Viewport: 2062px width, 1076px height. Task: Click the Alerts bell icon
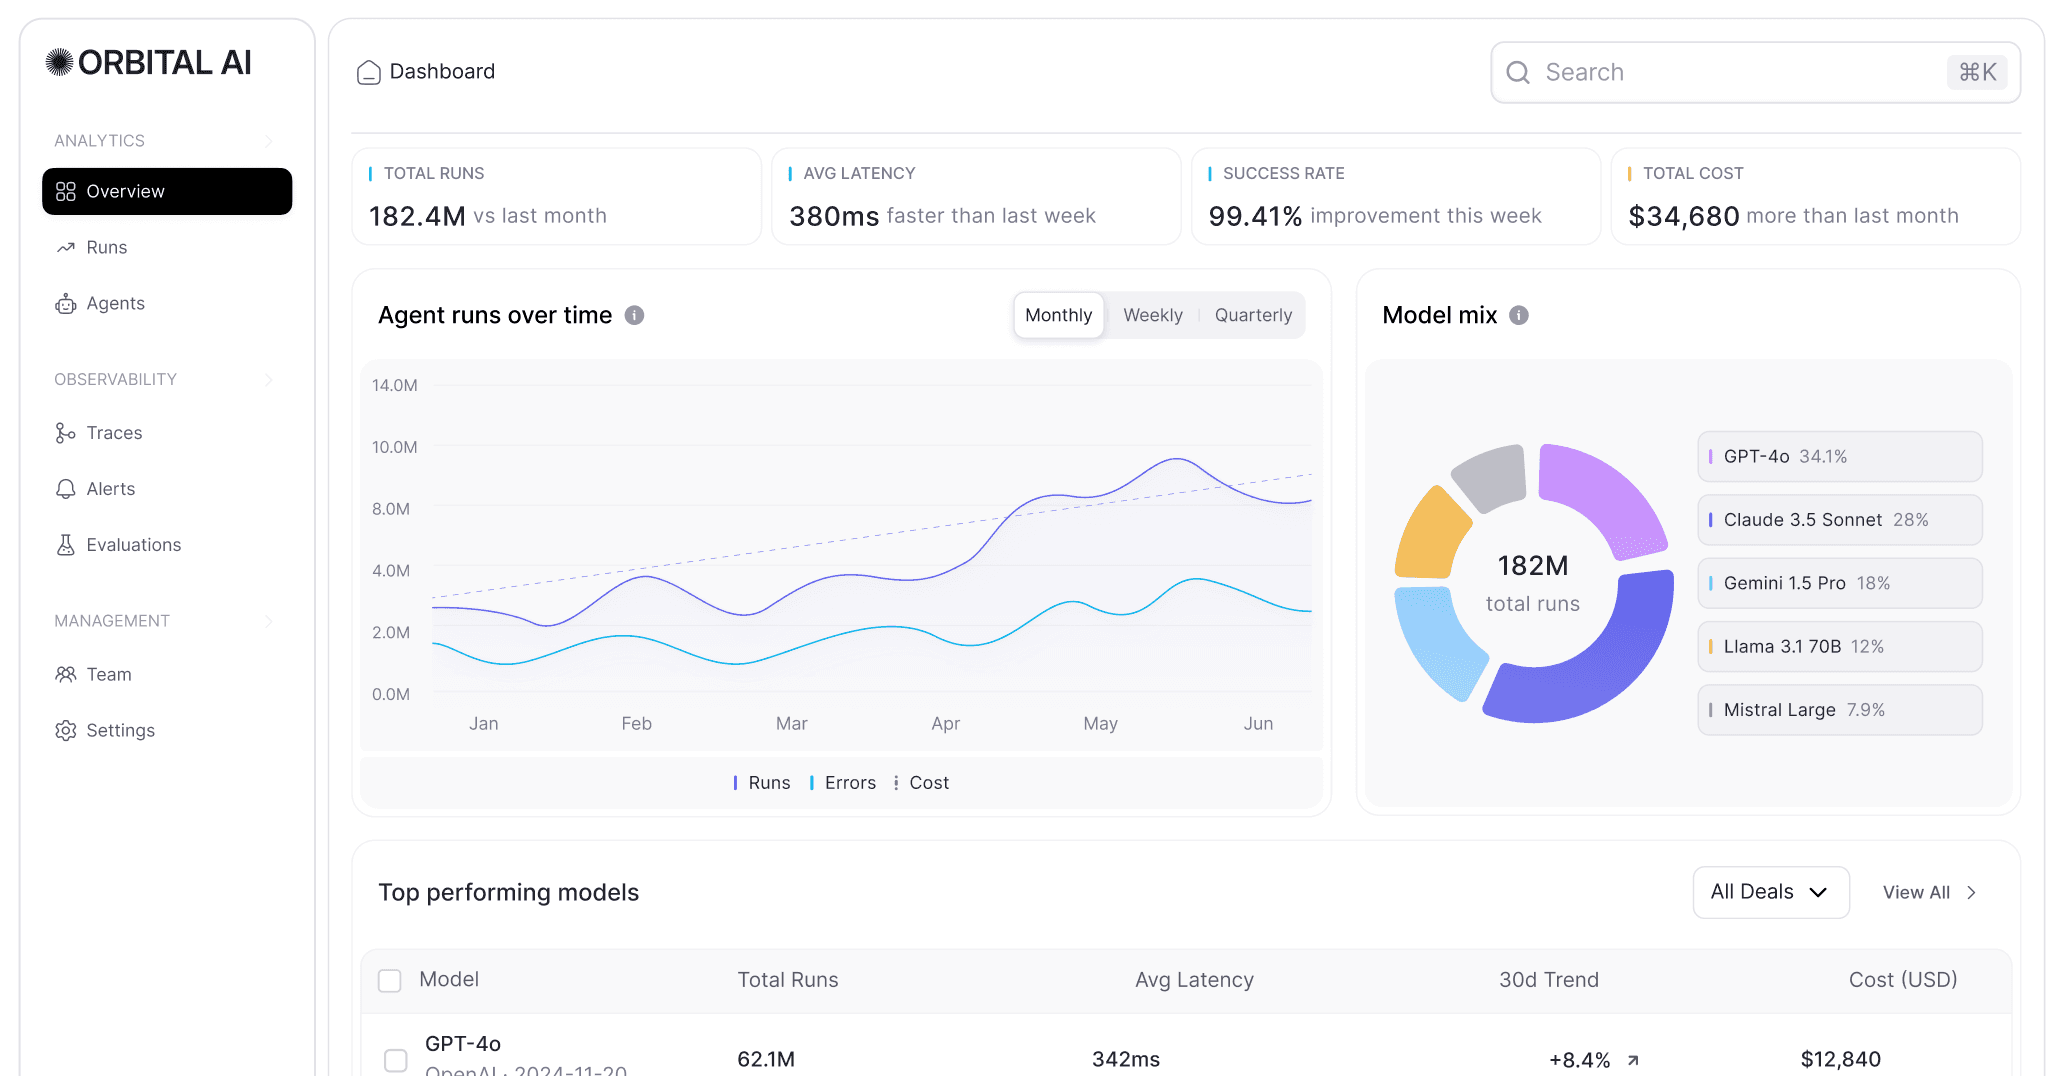click(x=66, y=489)
